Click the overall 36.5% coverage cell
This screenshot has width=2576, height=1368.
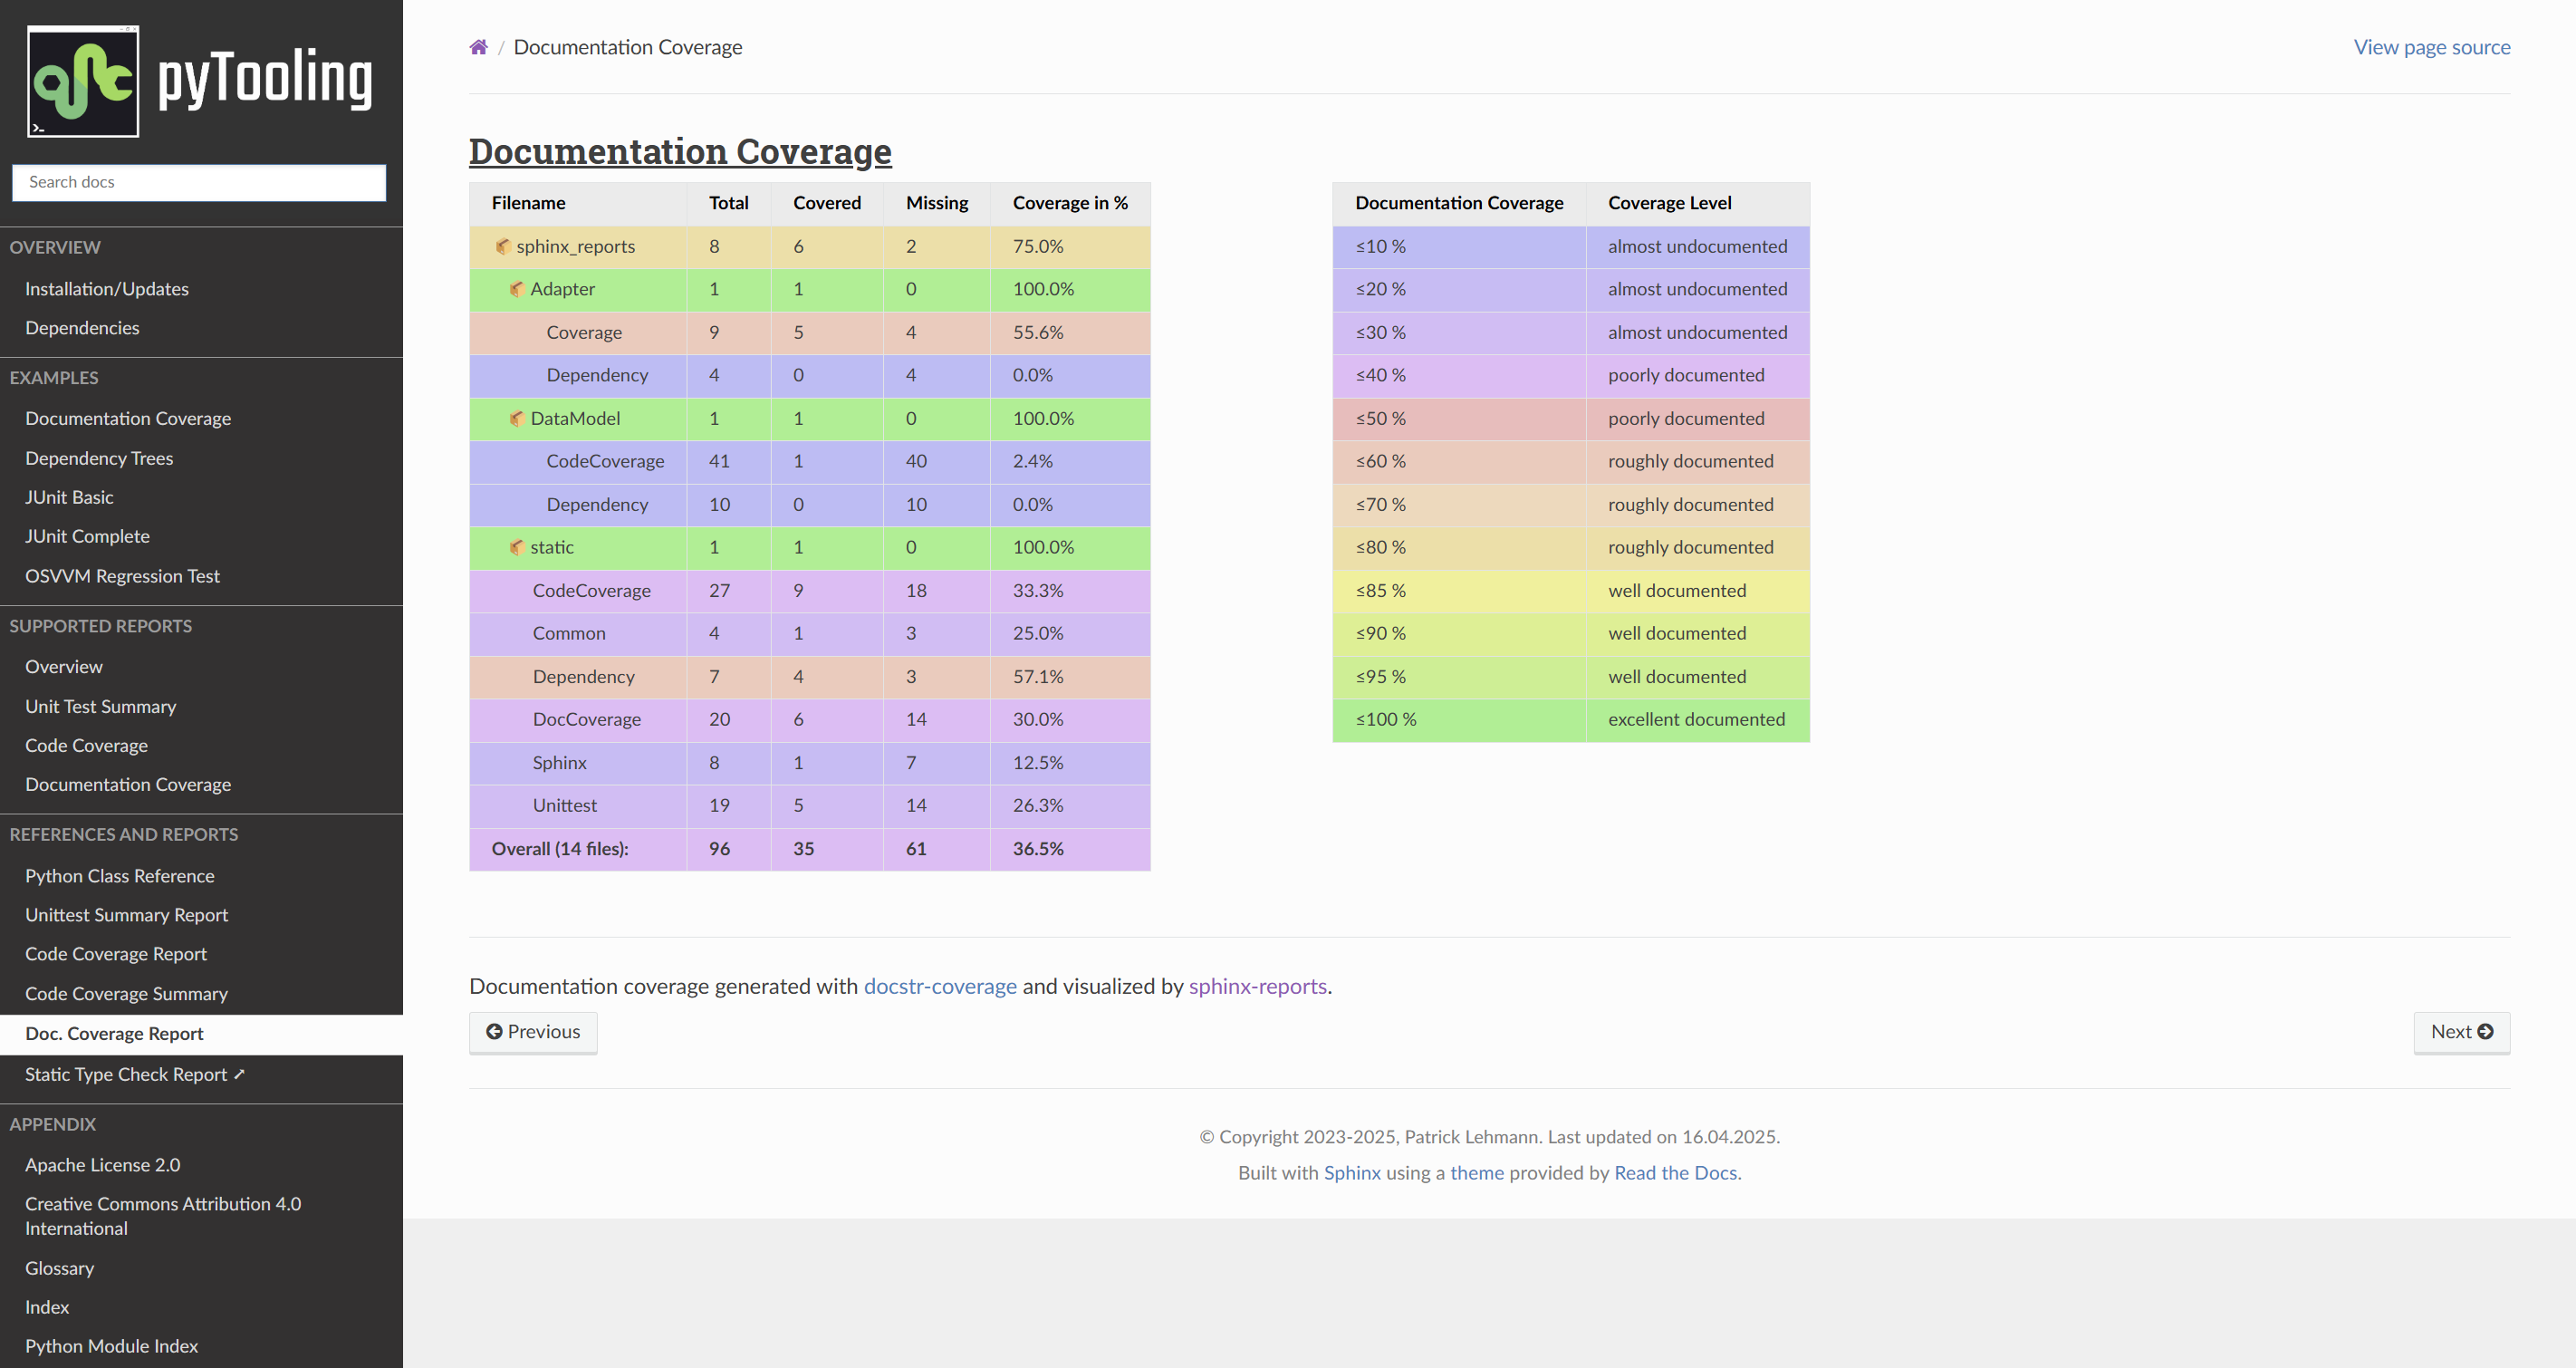pyautogui.click(x=1070, y=848)
